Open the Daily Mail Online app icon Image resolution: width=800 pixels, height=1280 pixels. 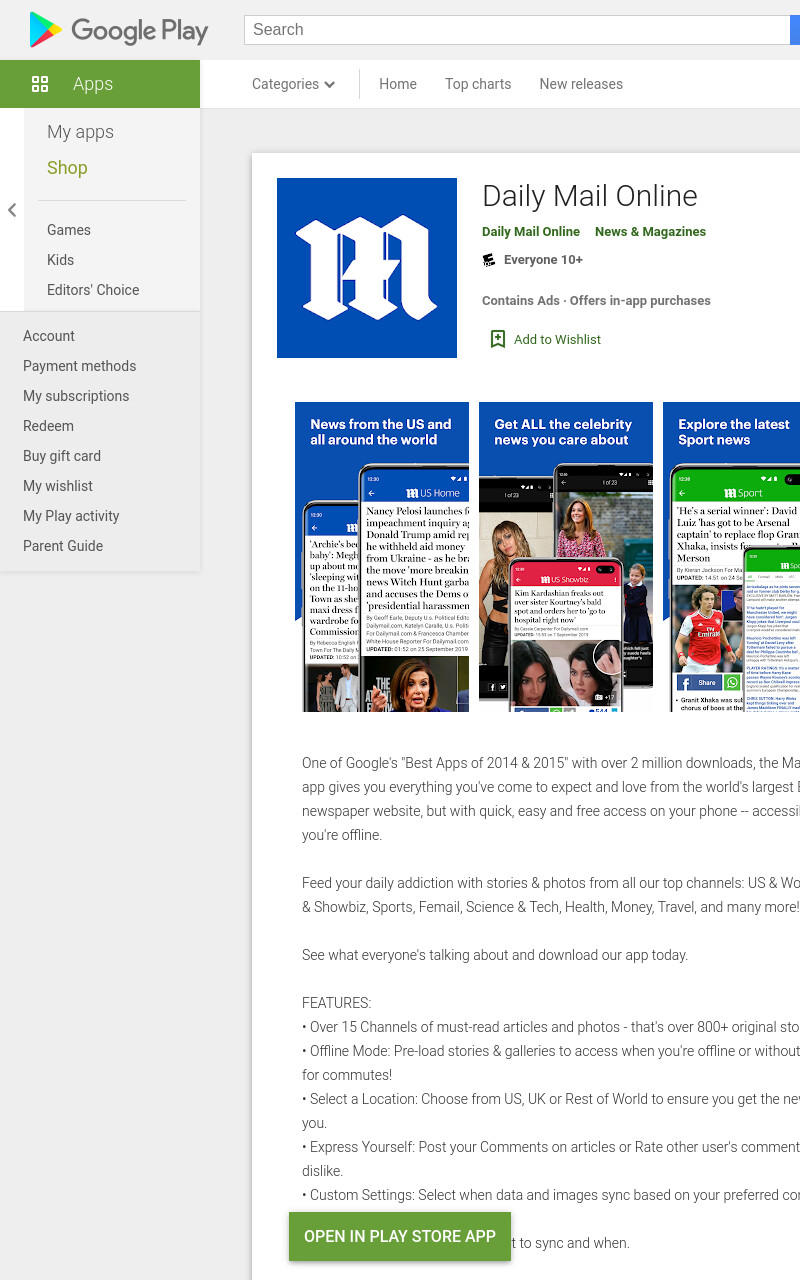367,268
